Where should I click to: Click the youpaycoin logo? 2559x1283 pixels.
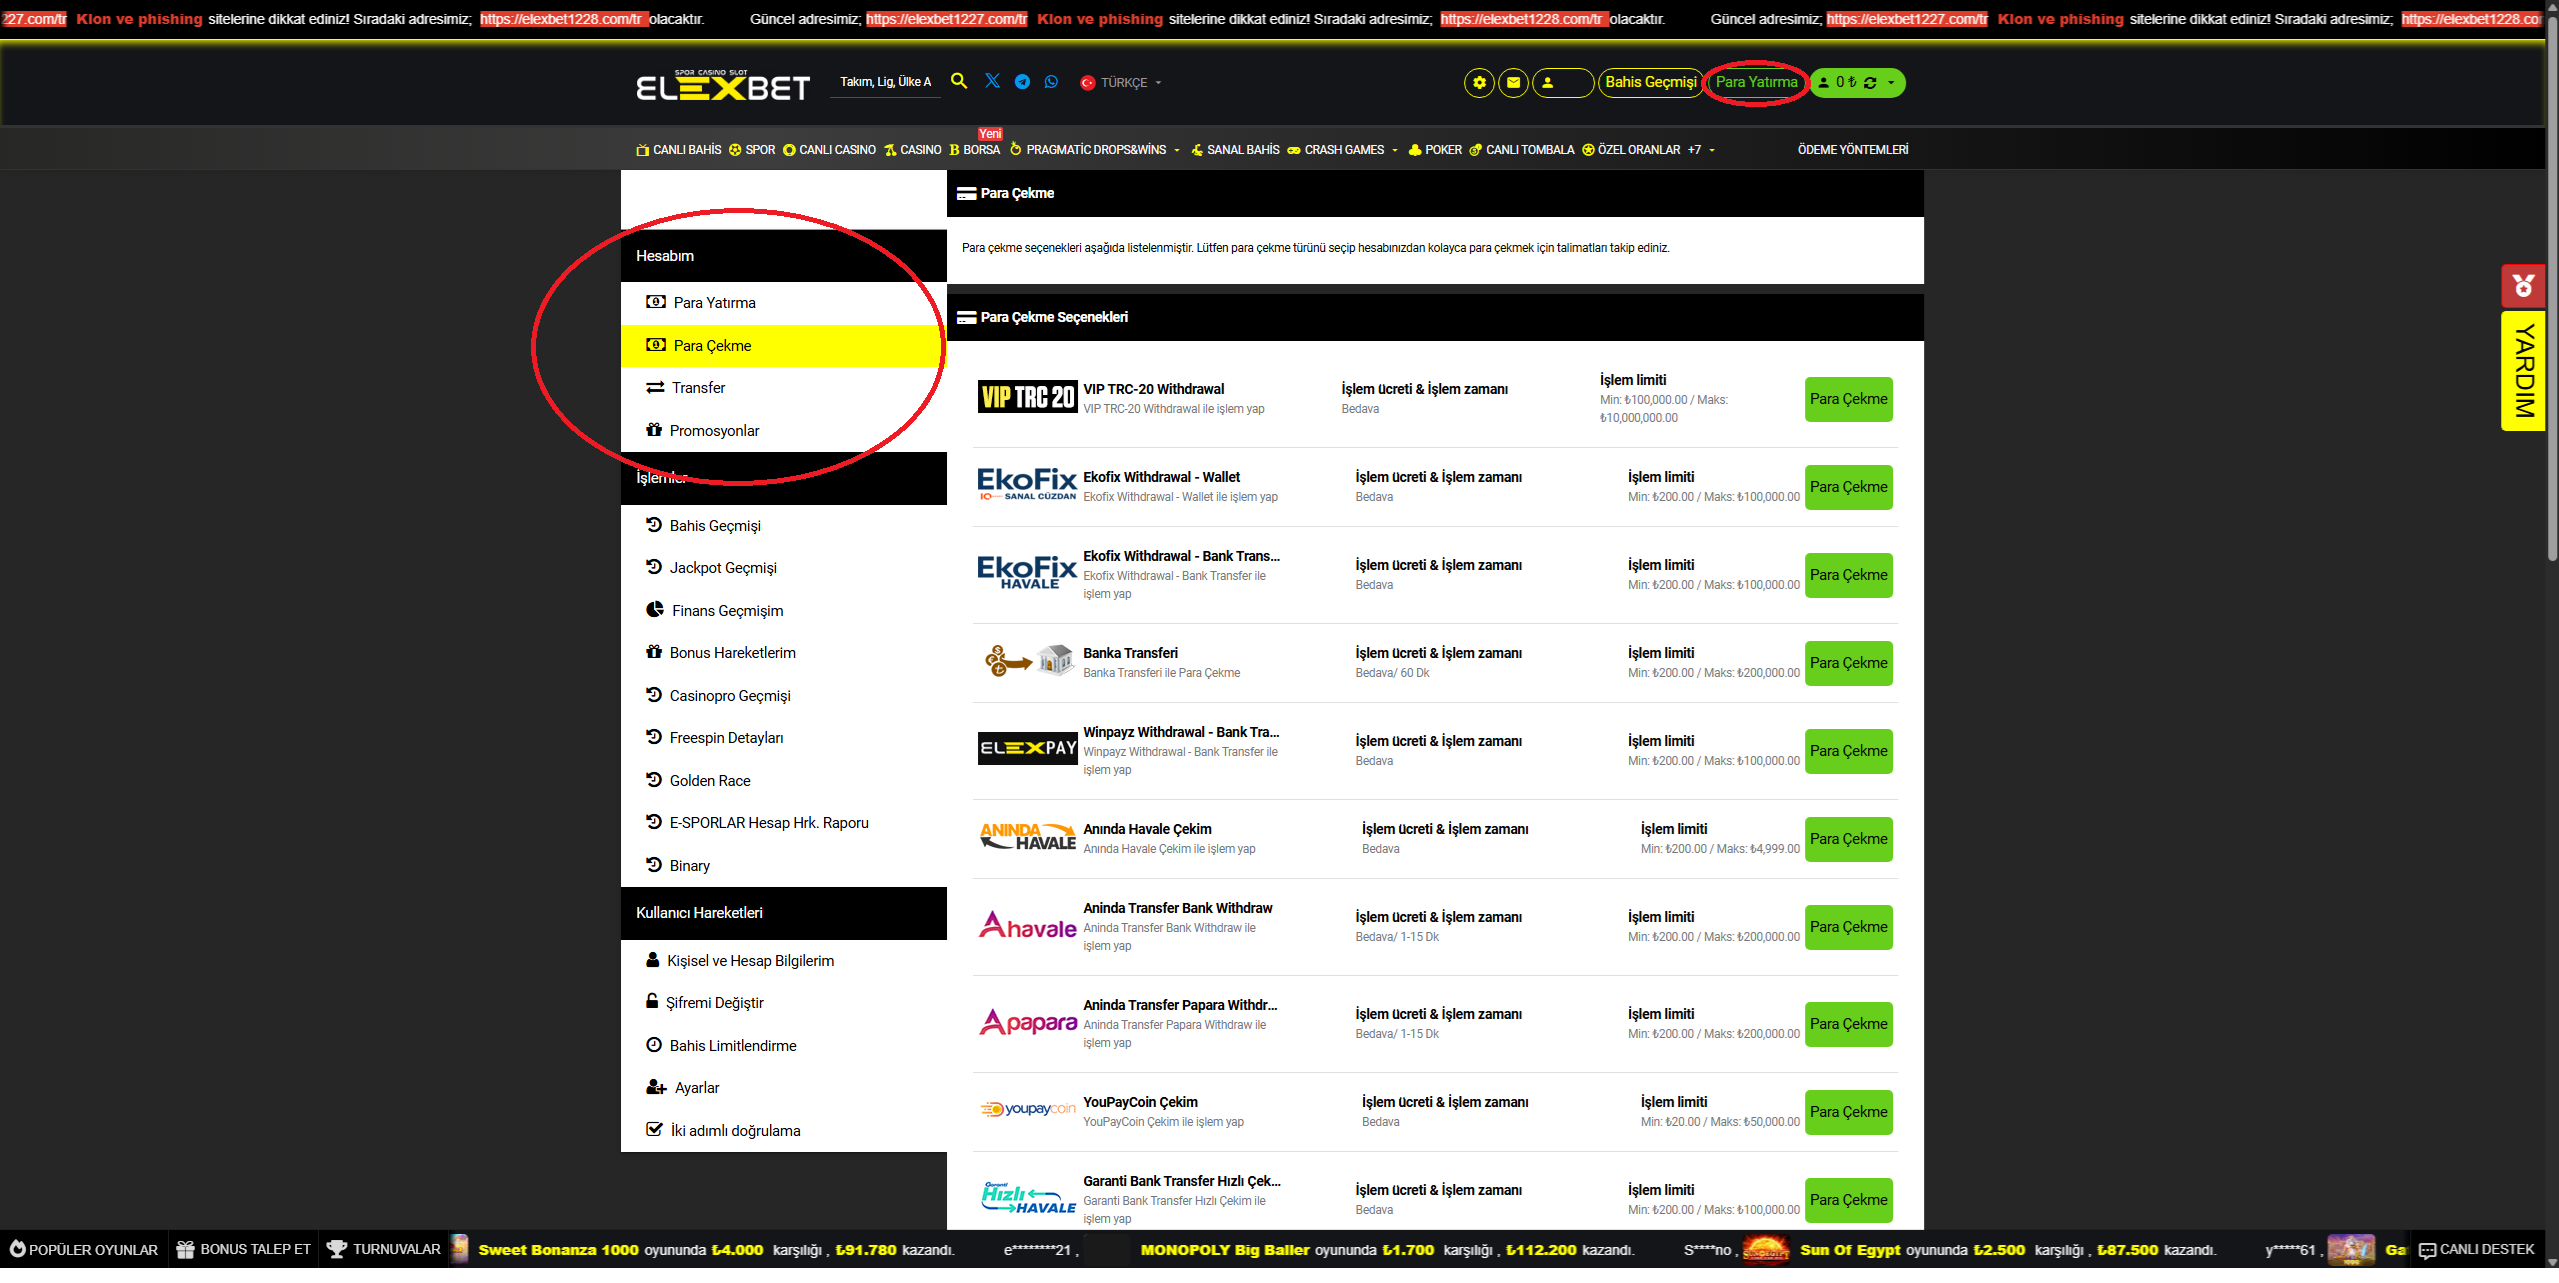1027,1110
